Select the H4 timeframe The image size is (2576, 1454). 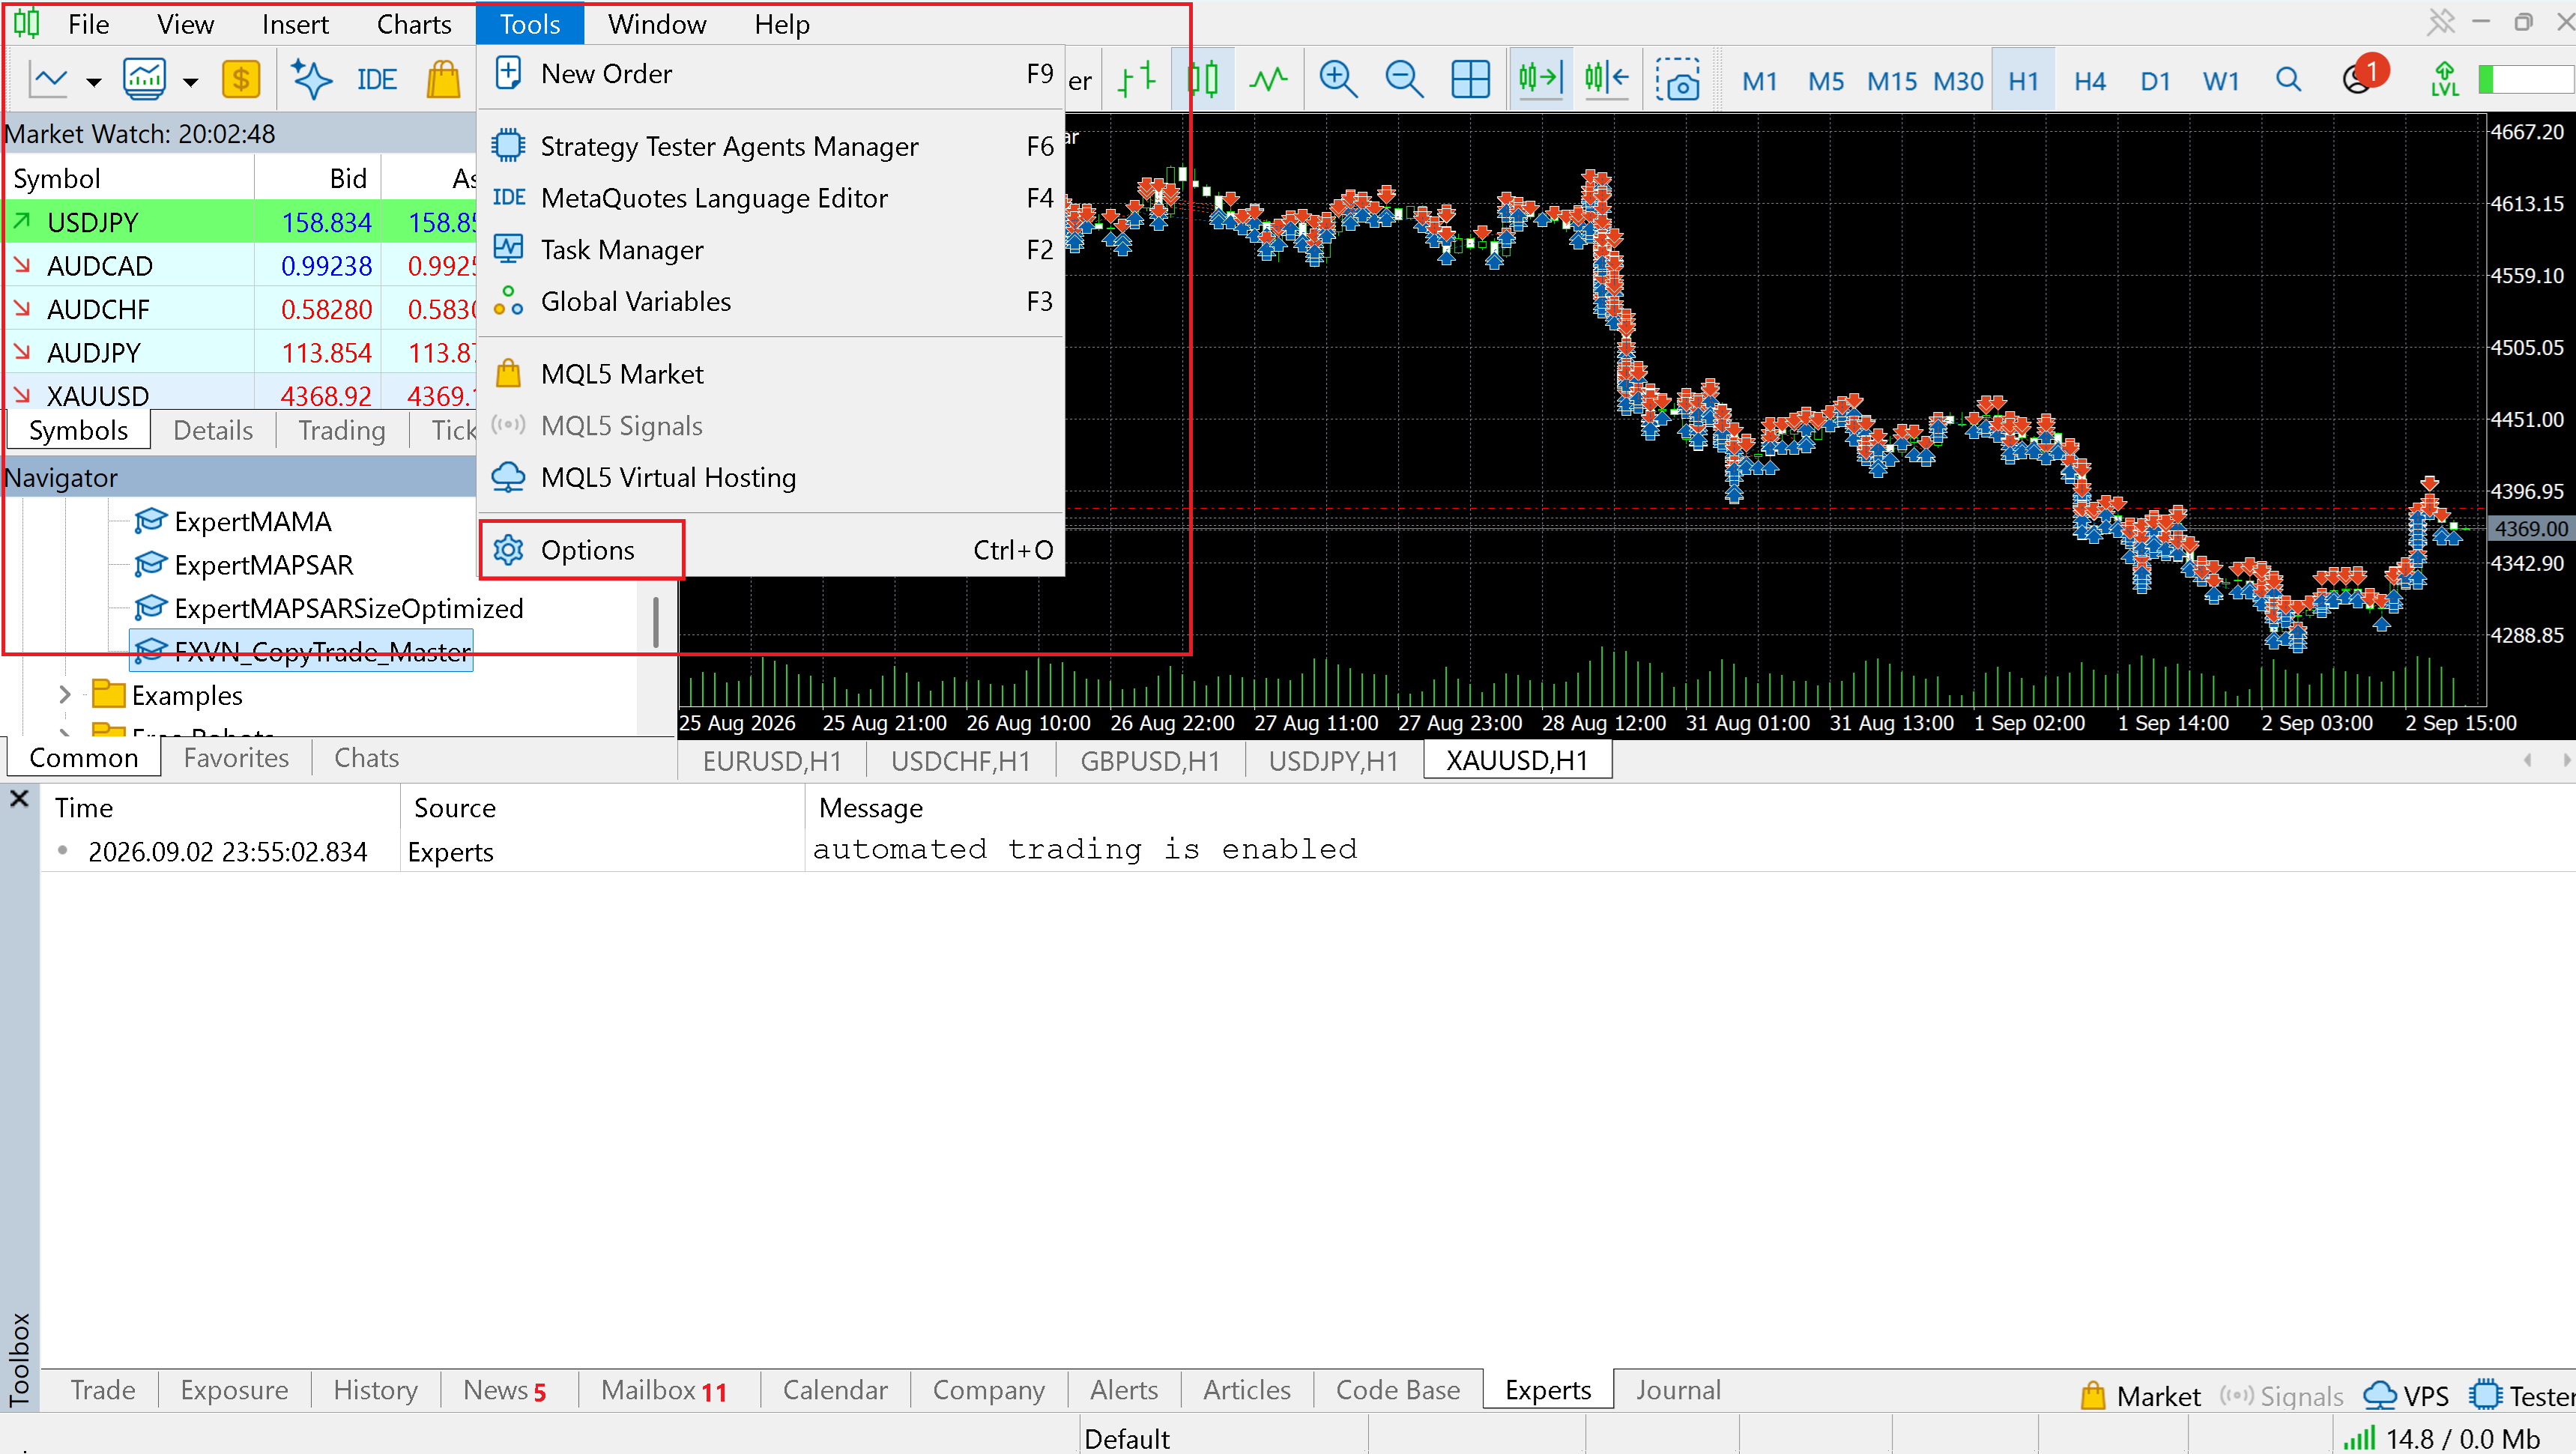[2090, 81]
